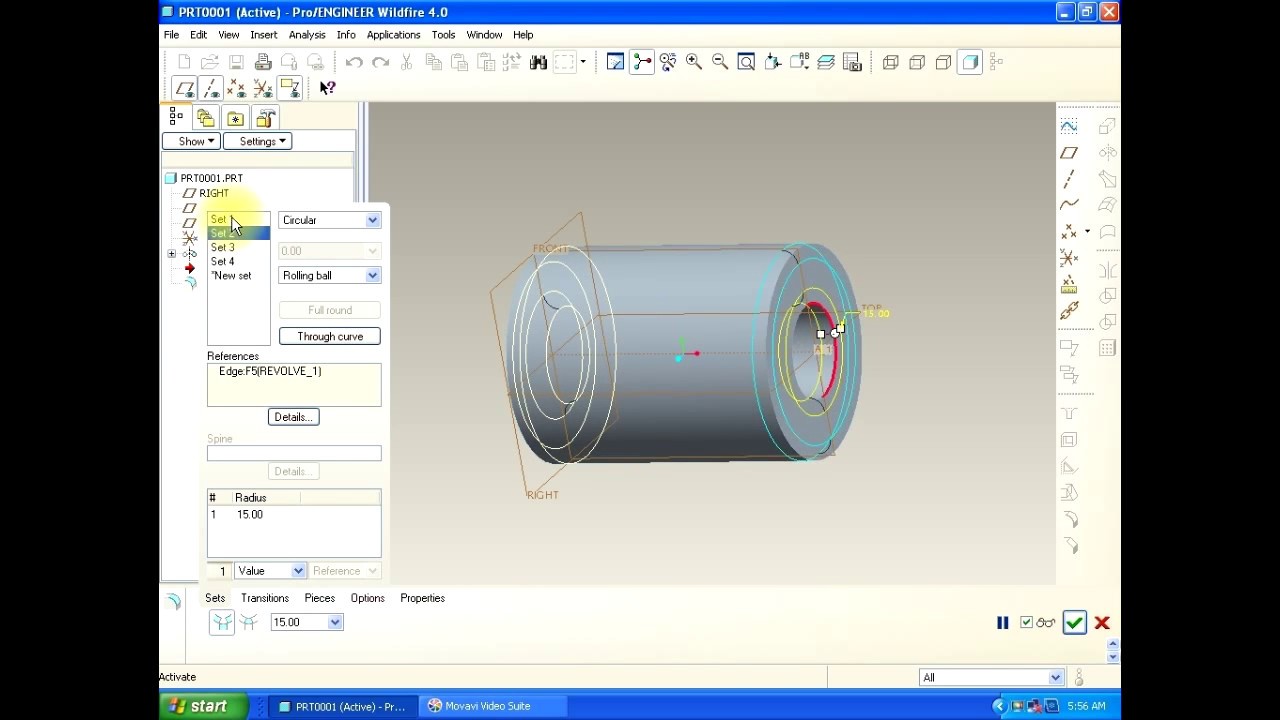Select Set 3 in the sets list
Image resolution: width=1280 pixels, height=720 pixels.
tap(238, 247)
